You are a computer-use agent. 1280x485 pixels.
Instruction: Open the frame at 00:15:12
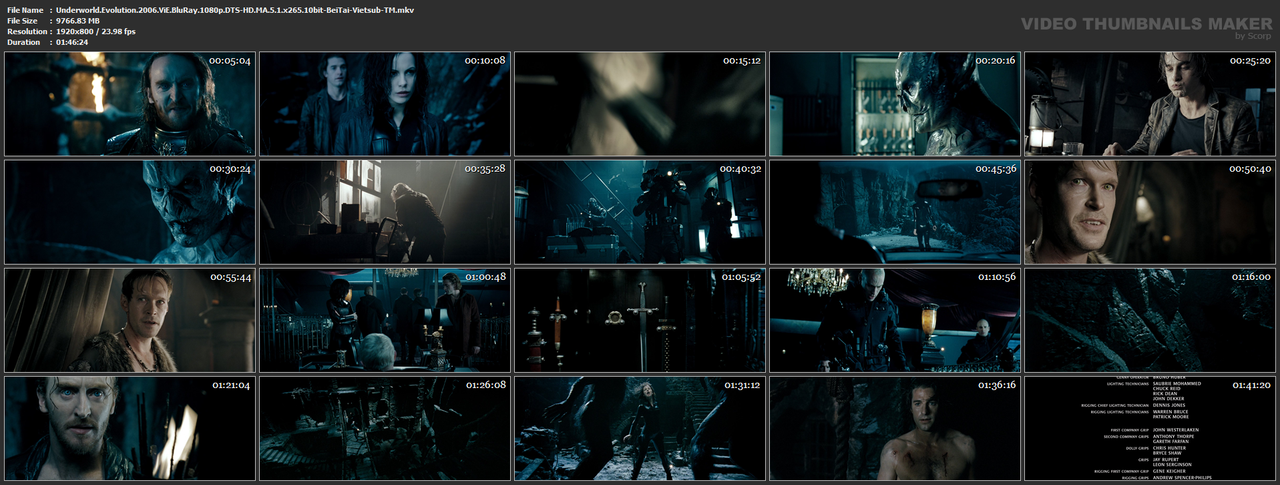click(x=639, y=104)
